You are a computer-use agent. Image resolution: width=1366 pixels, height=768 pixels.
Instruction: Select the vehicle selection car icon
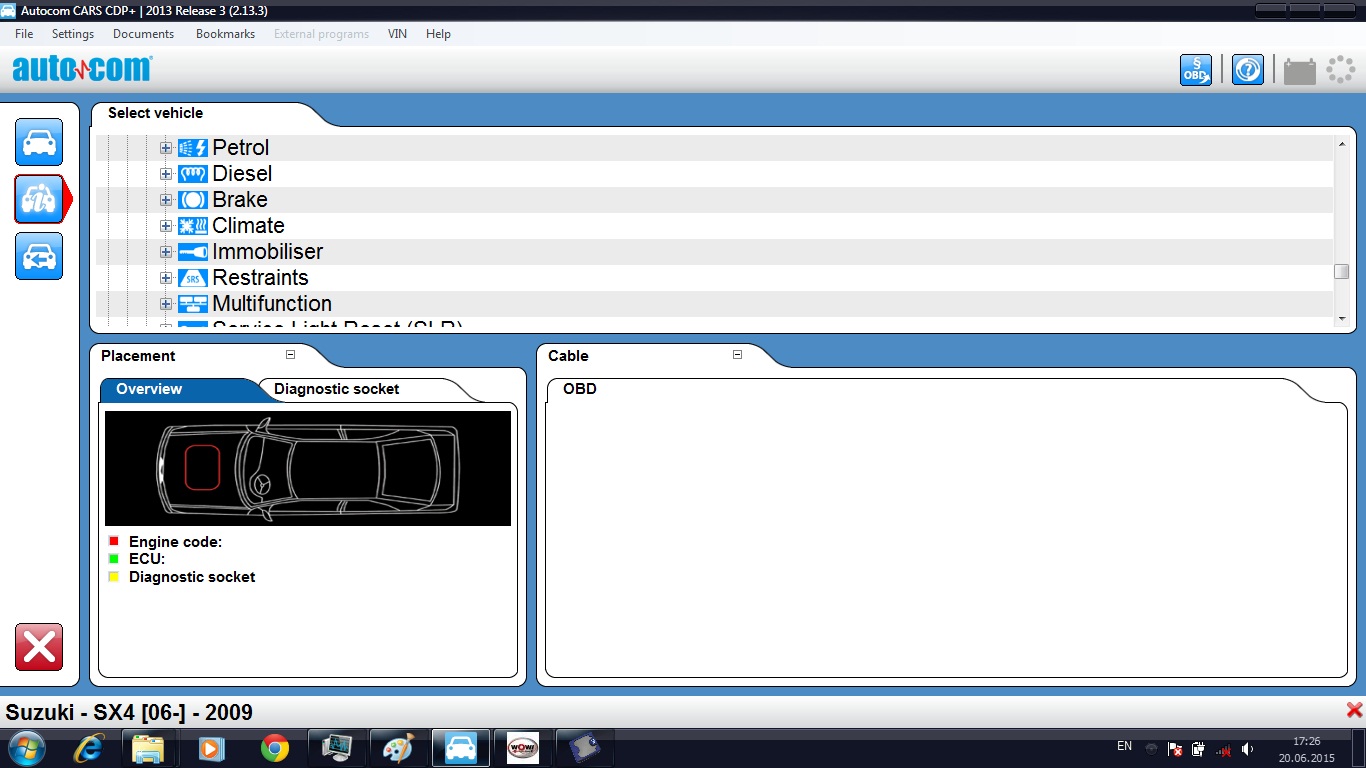pos(39,142)
